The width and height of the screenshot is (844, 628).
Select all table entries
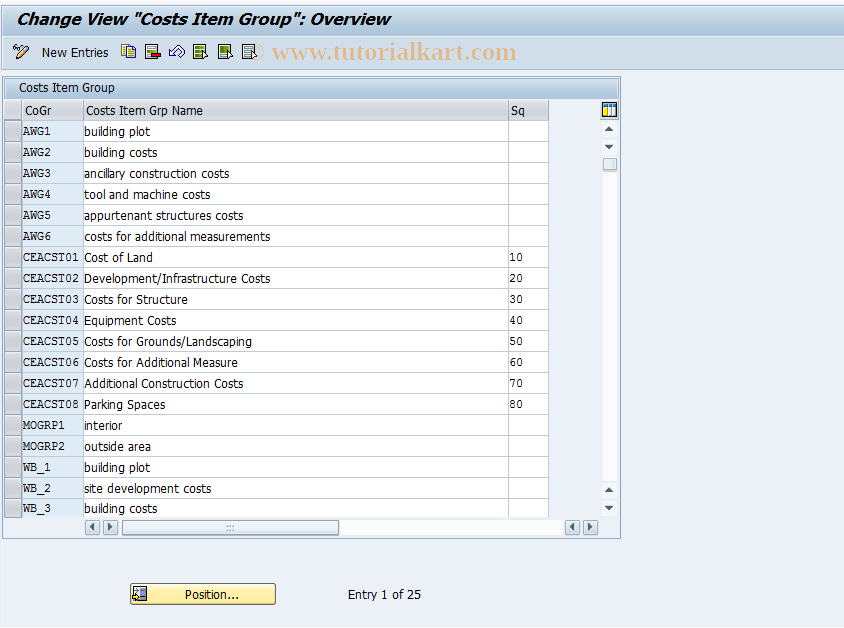[x=200, y=51]
